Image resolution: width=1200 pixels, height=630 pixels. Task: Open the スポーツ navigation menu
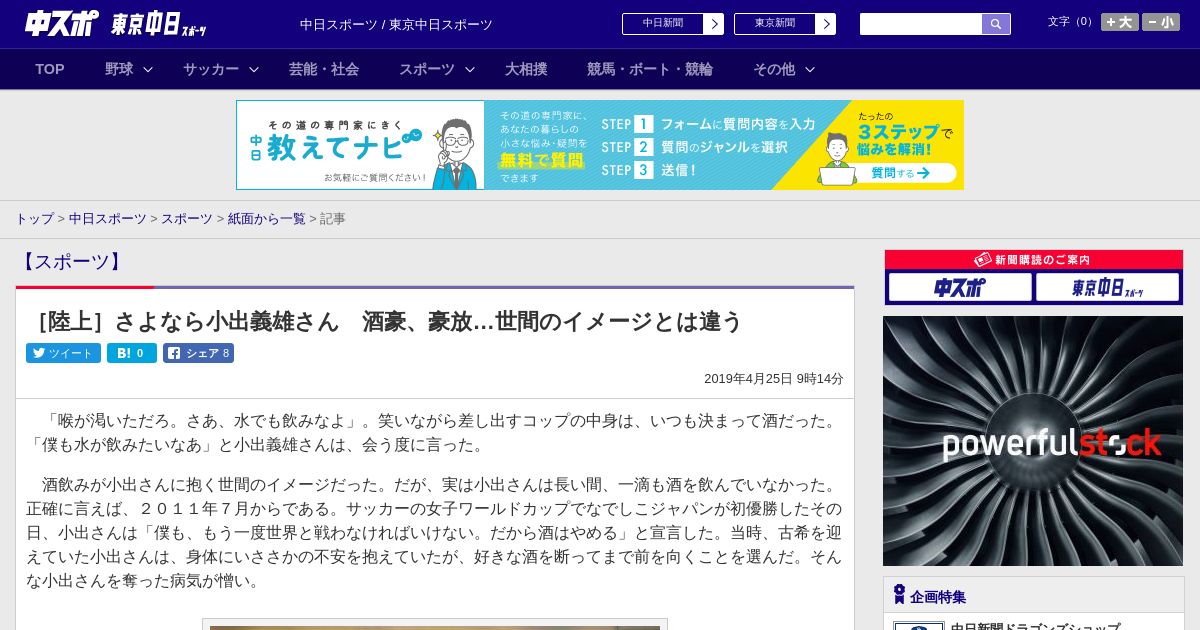427,69
